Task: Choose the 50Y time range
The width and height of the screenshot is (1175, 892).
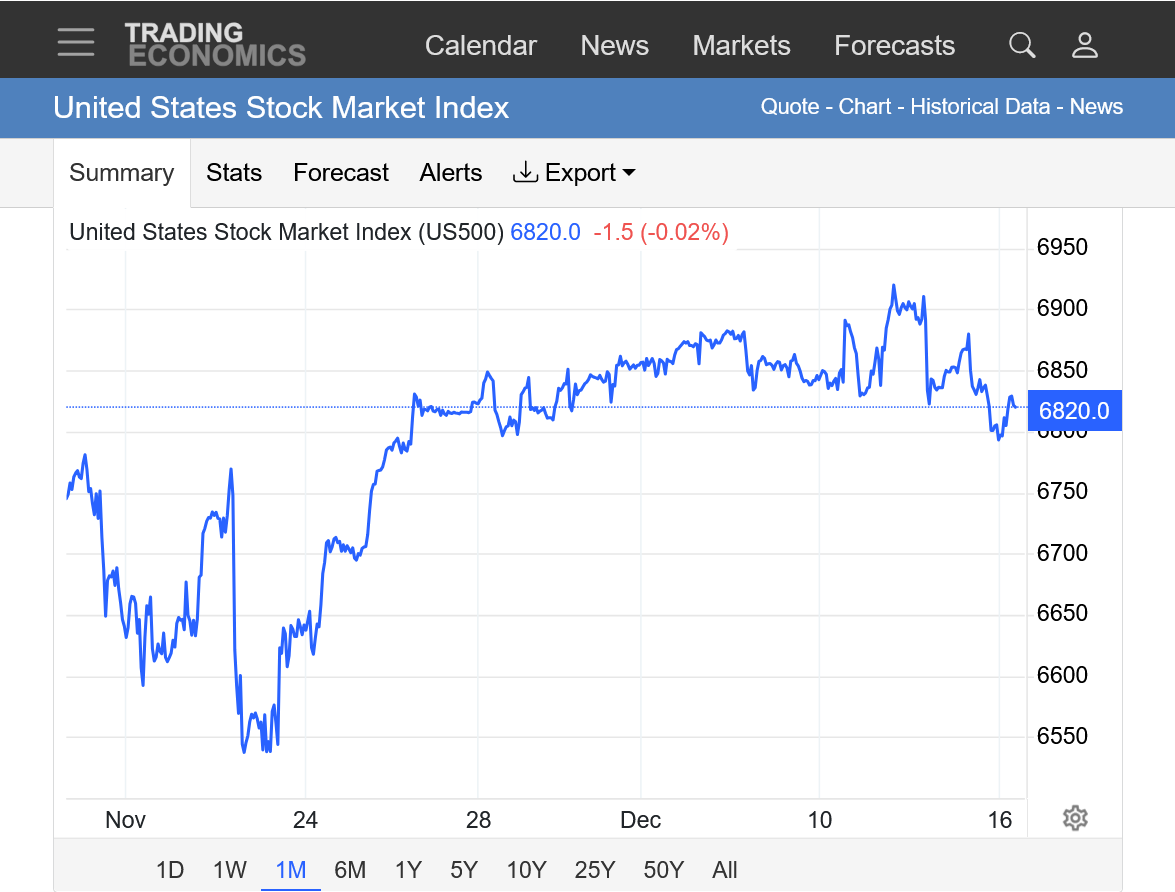Action: click(664, 870)
